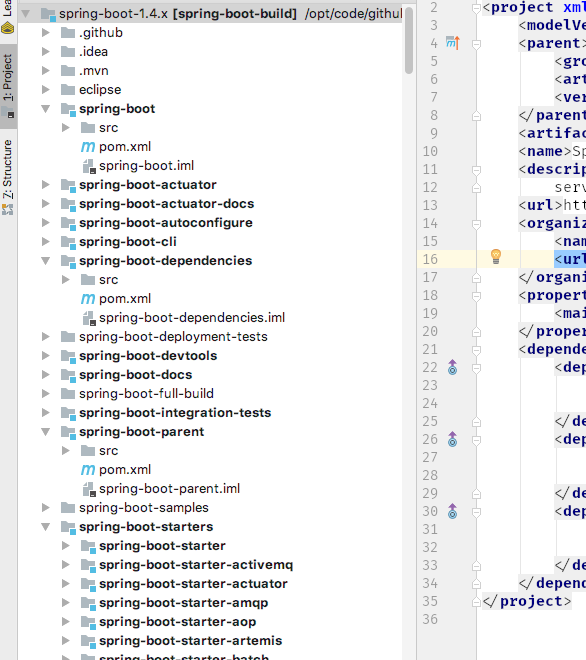This screenshot has width=586, height=660.
Task: Click the Maven icon of spring-boot-parent pom.xml
Action: coord(88,470)
